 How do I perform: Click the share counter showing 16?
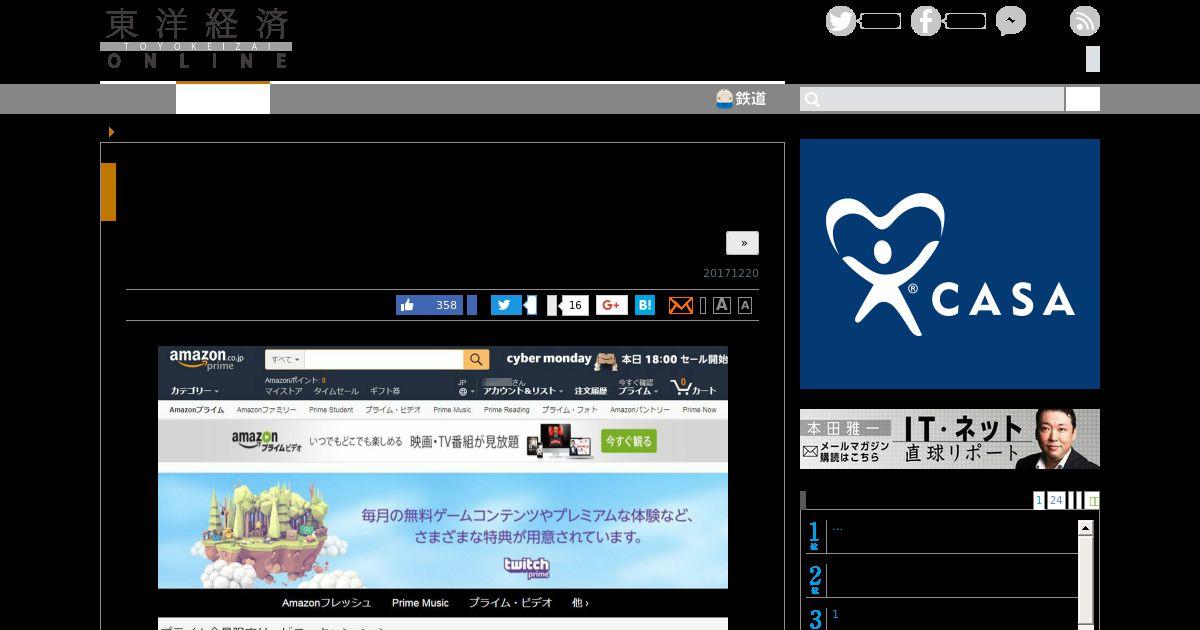[574, 305]
